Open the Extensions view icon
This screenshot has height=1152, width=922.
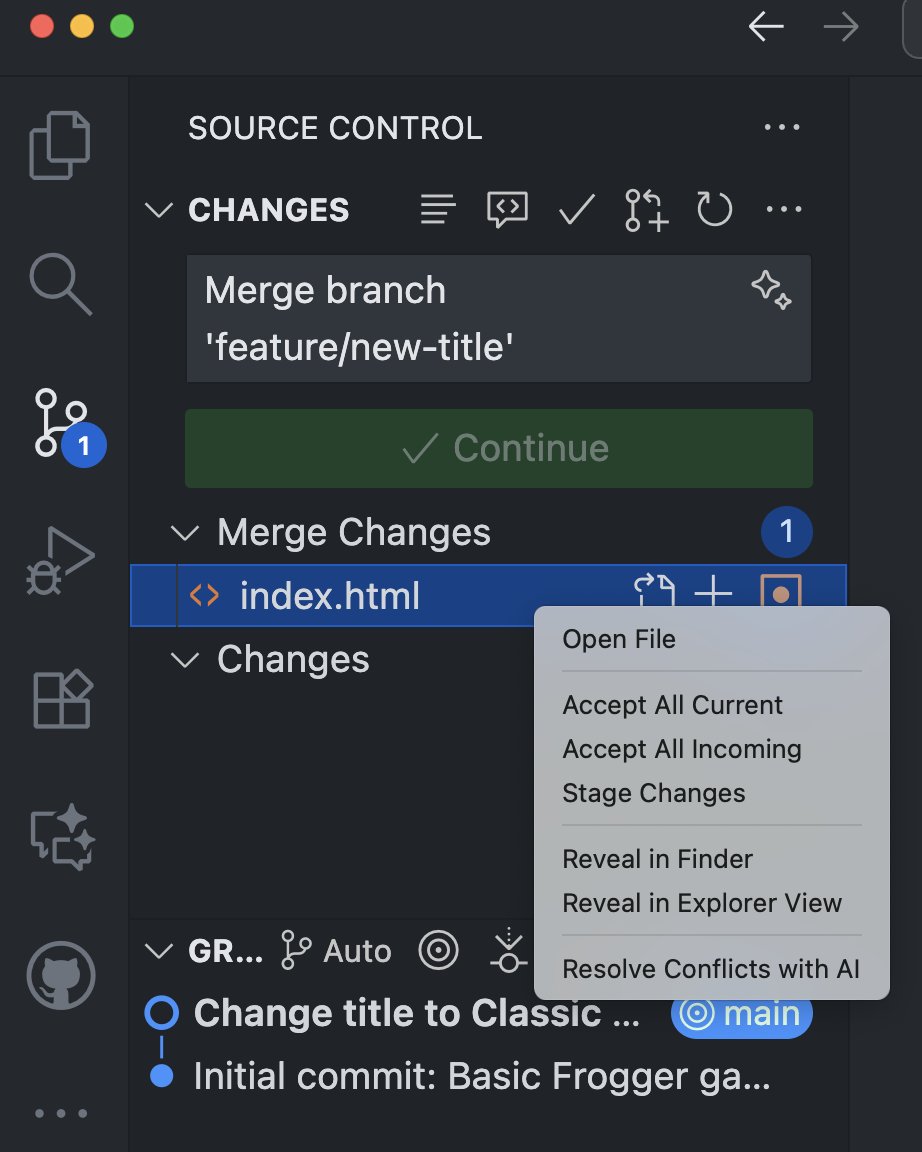[x=62, y=699]
